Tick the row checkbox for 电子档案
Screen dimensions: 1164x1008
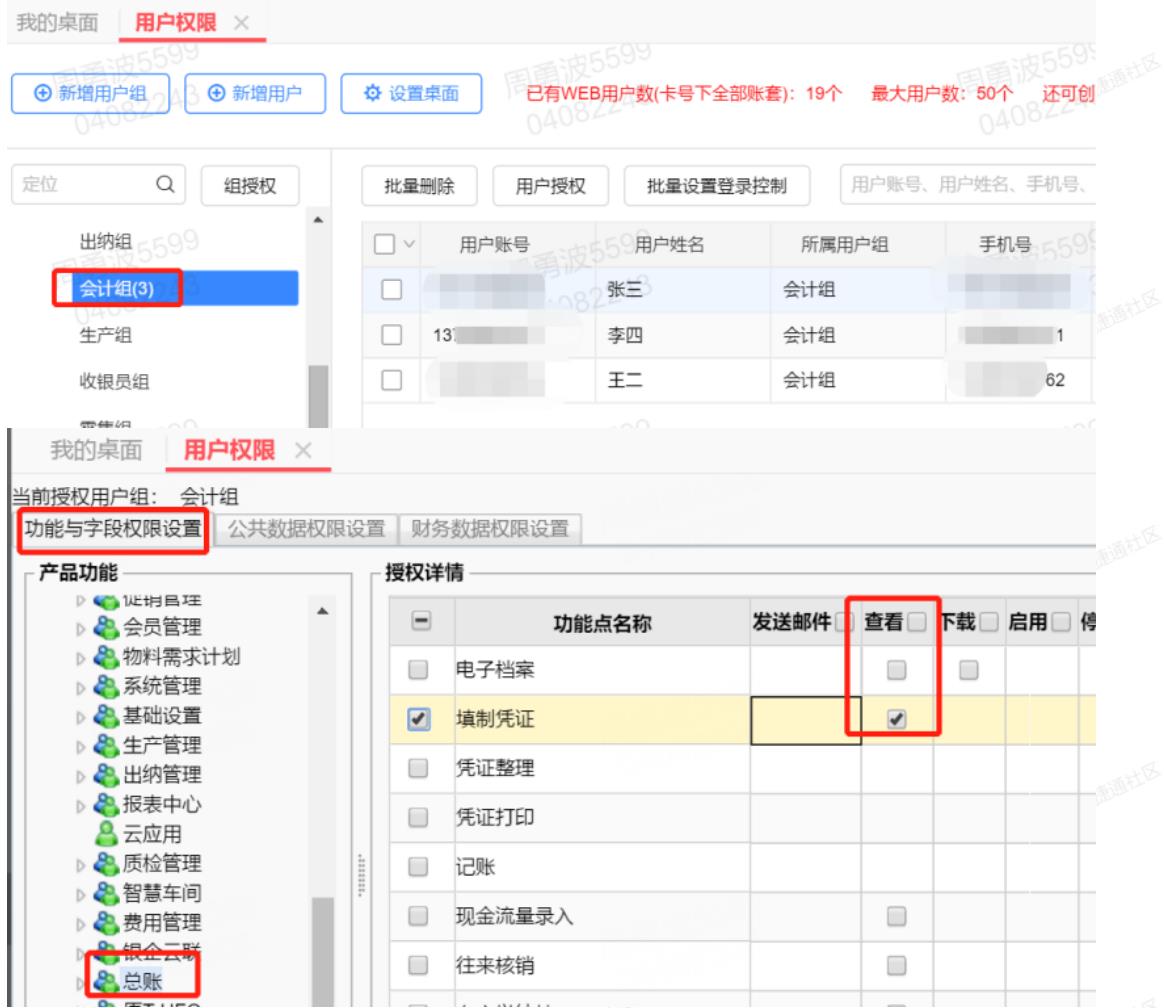click(x=419, y=670)
